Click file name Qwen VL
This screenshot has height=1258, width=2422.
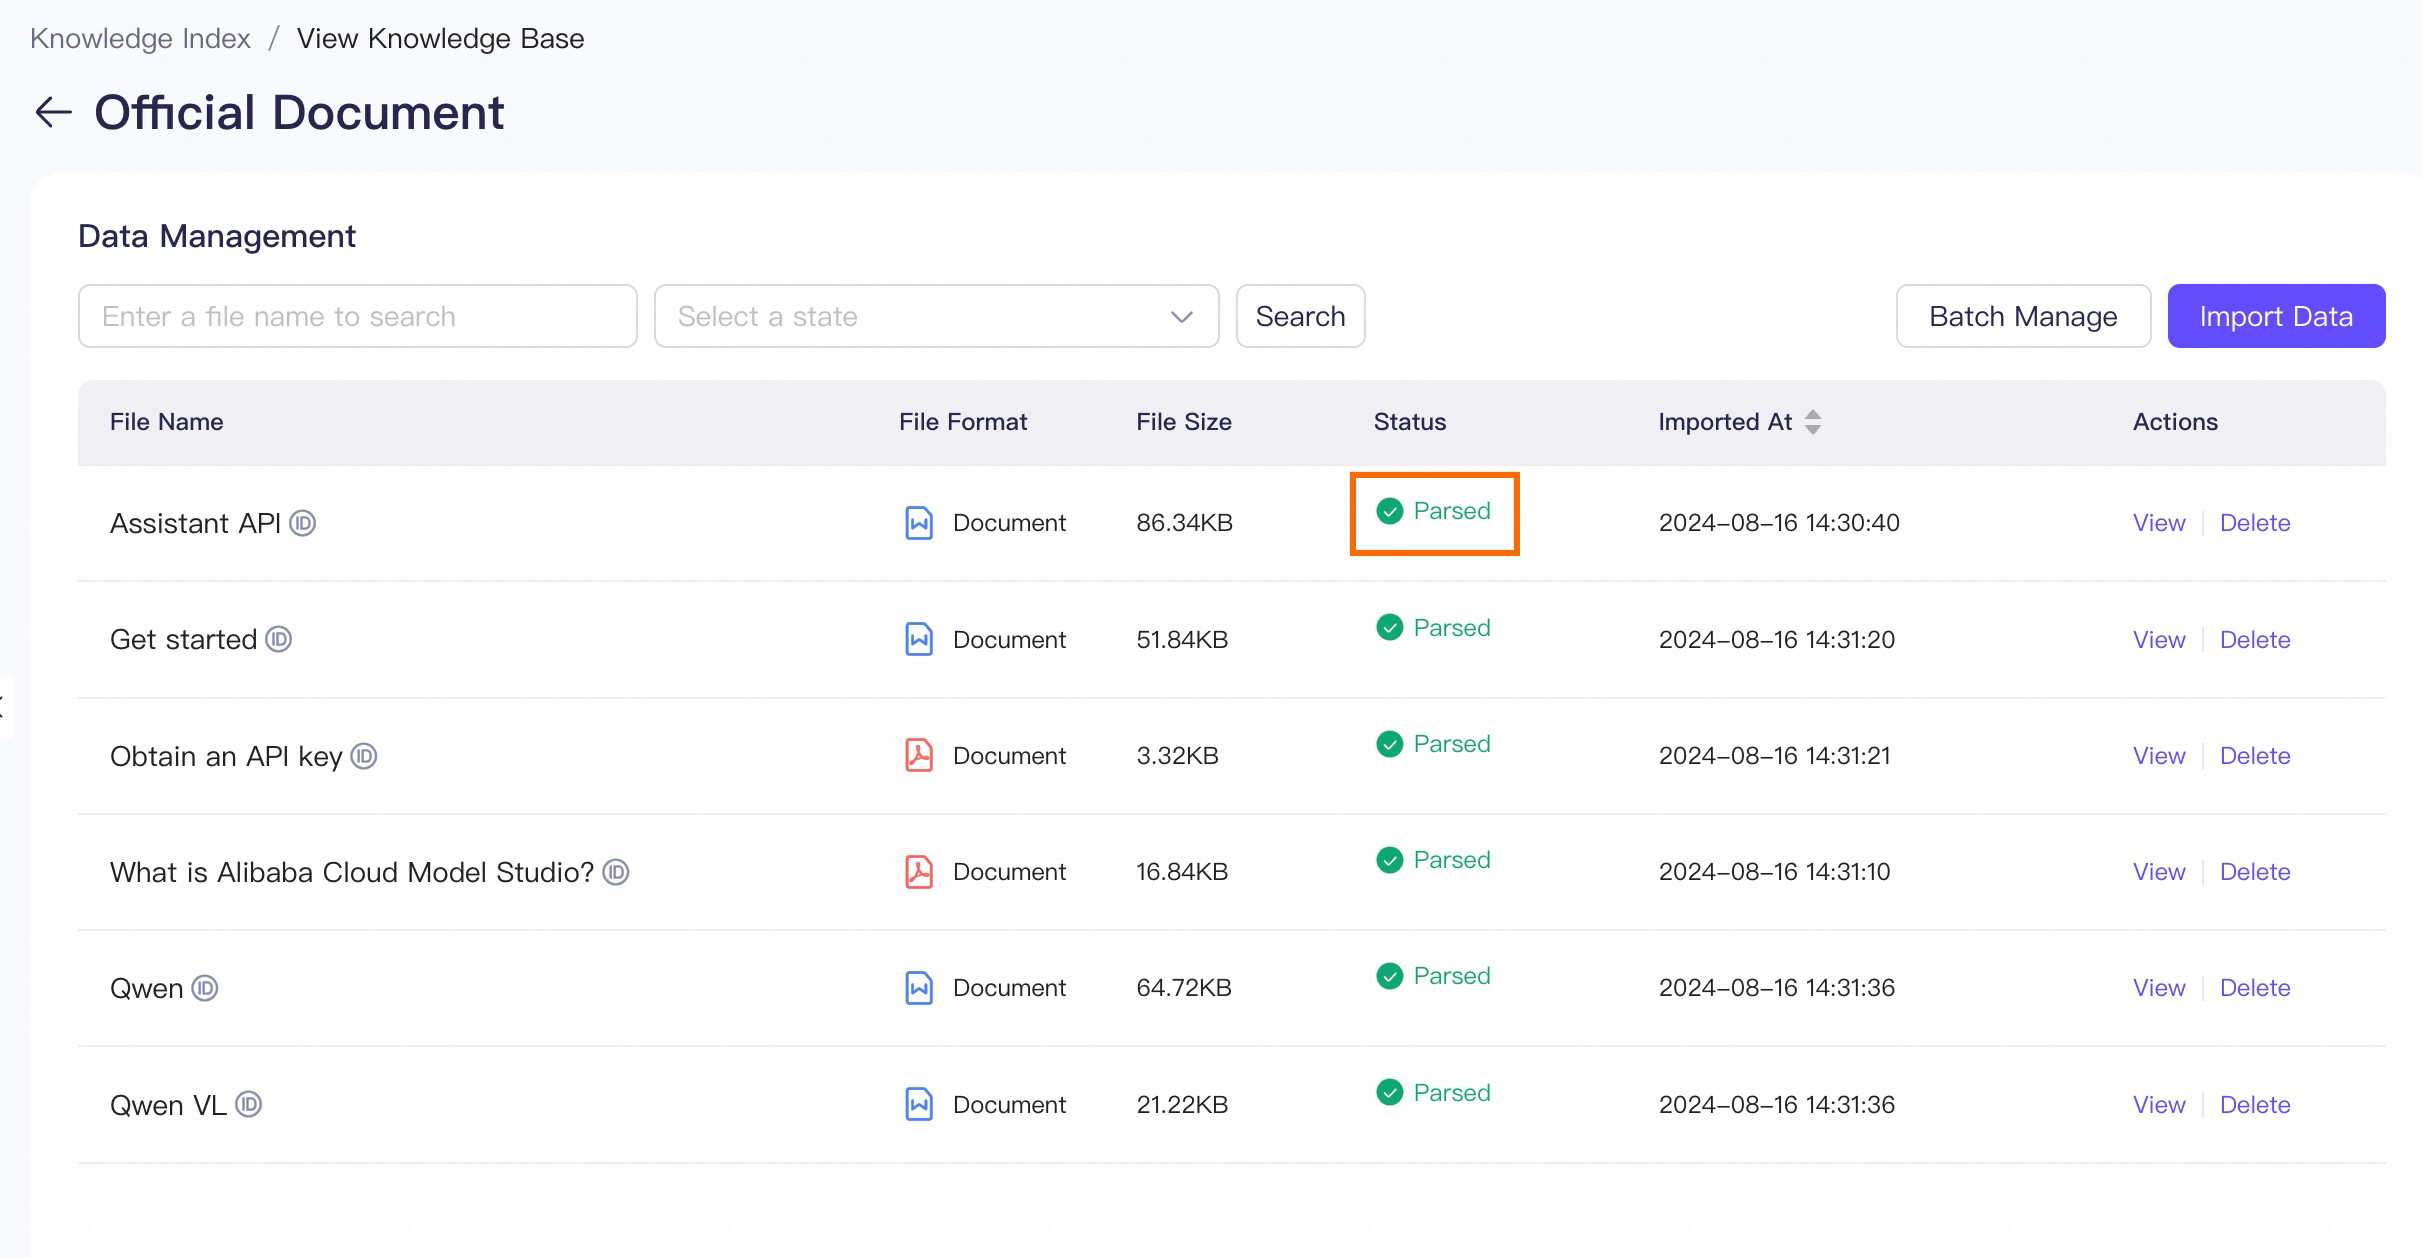168,1105
